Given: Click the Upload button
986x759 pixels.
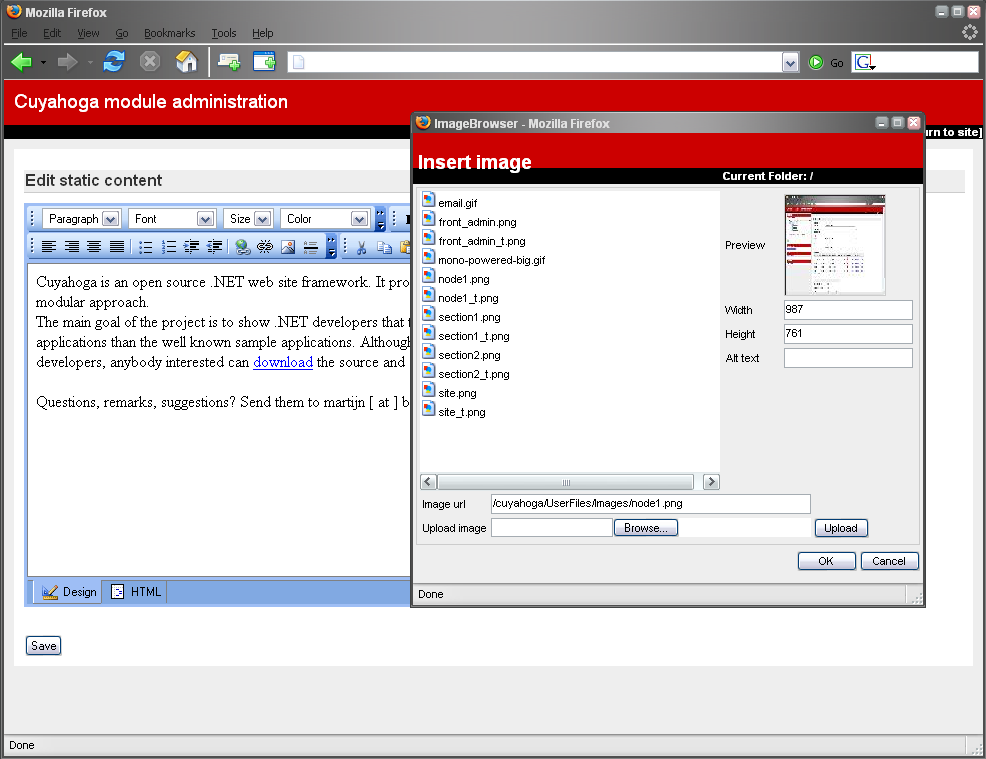Looking at the screenshot, I should tap(841, 528).
